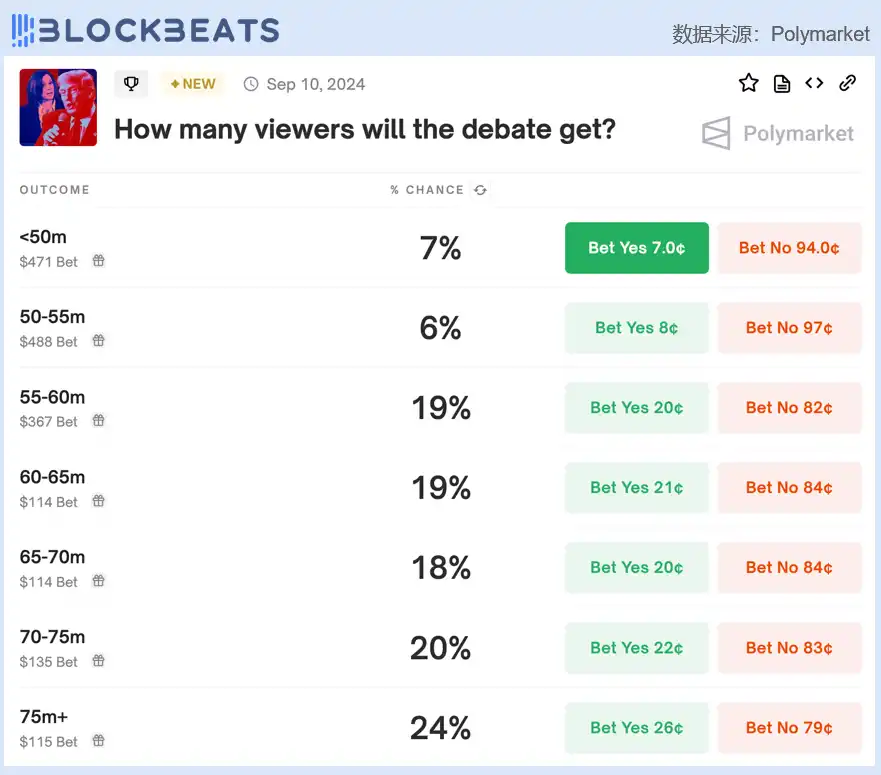Open the 65-70m outcome row

click(x=52, y=557)
